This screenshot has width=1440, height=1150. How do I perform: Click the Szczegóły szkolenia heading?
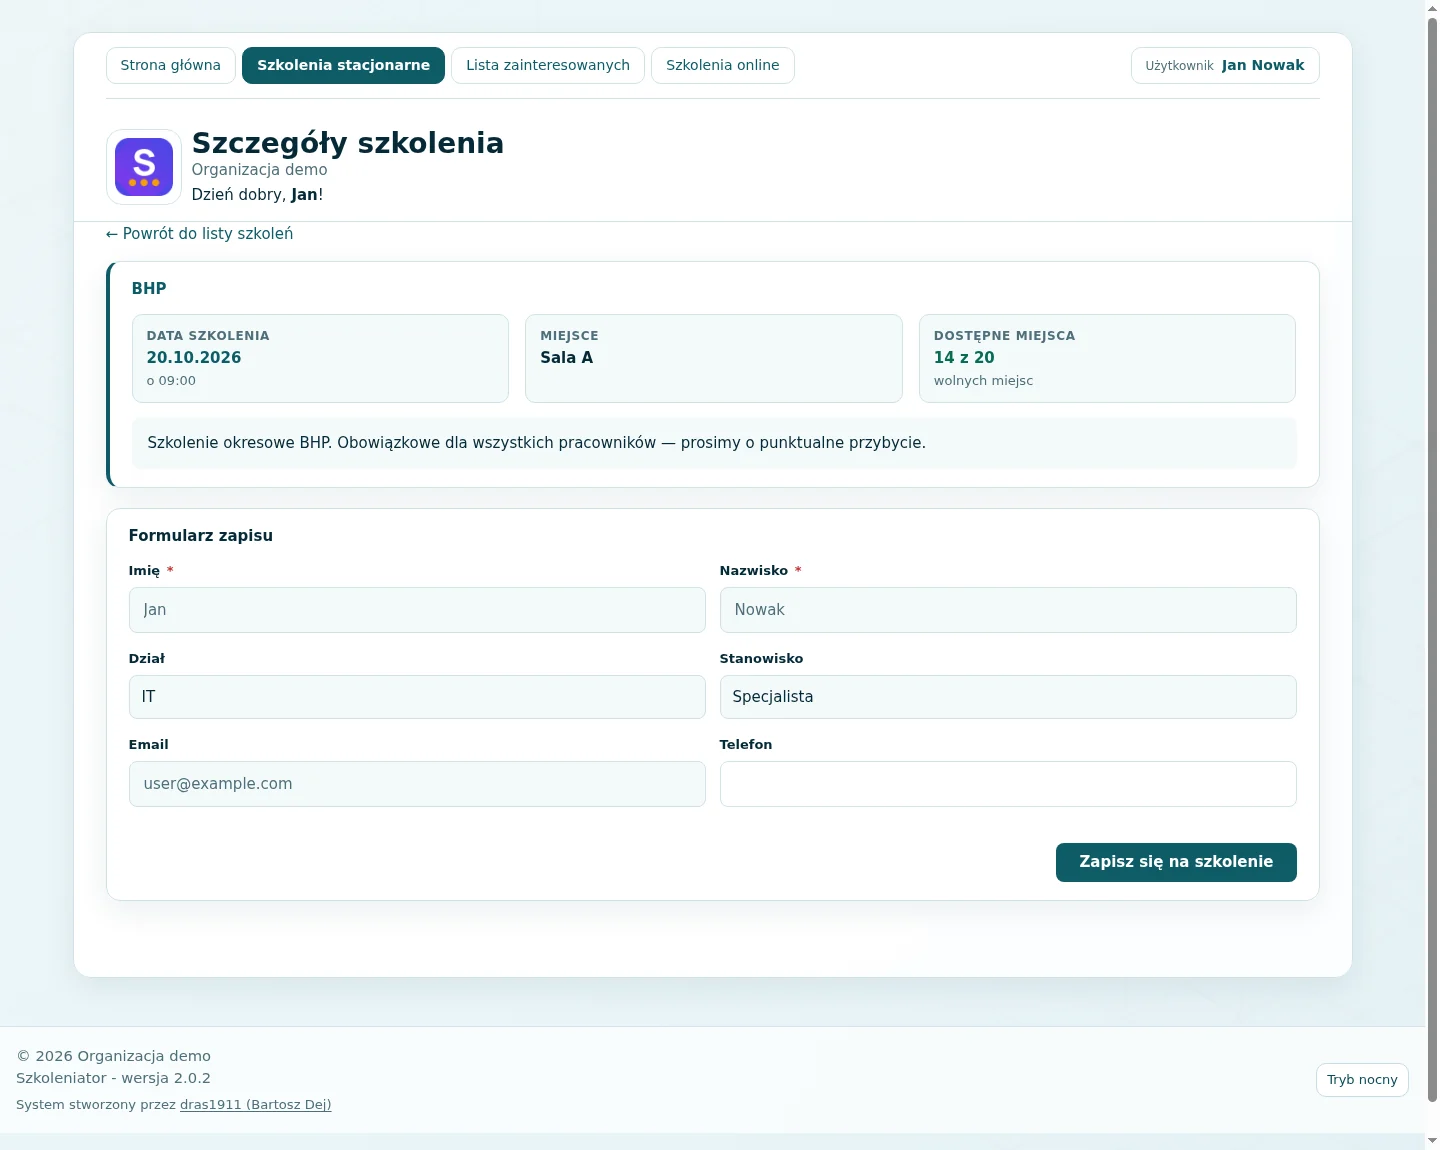tap(348, 143)
